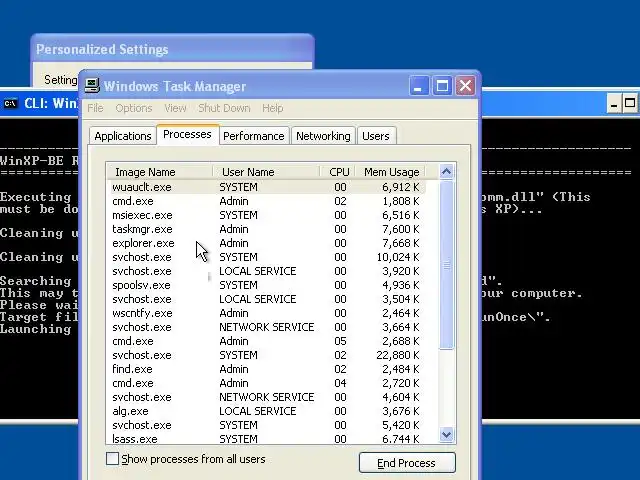Open the File menu
This screenshot has width=640, height=480.
(x=95, y=108)
